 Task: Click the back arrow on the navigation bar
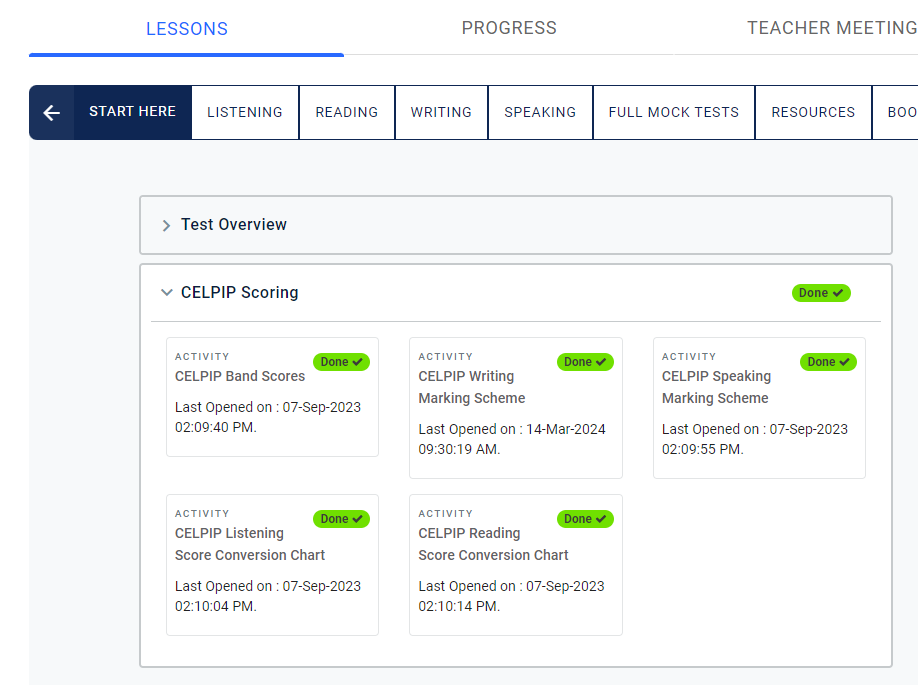coord(51,112)
